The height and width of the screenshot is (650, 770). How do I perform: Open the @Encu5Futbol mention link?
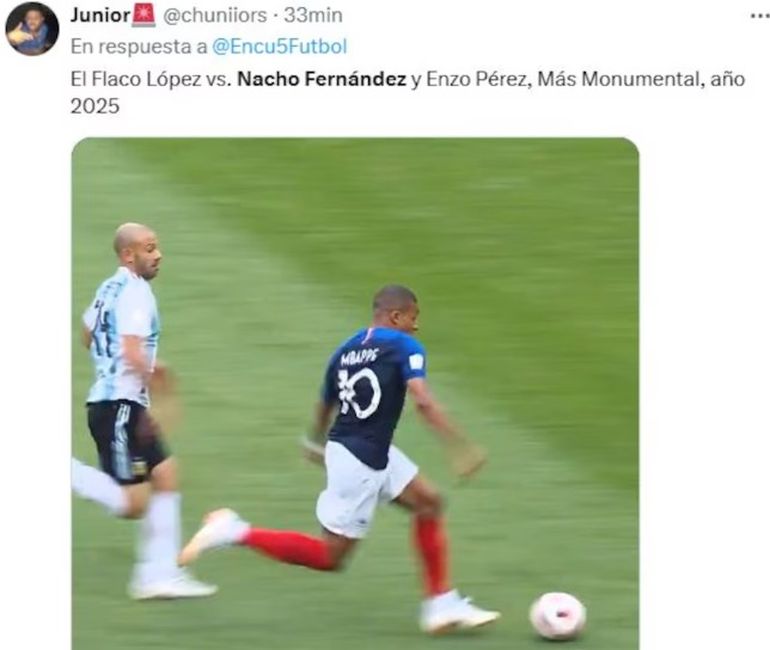pyautogui.click(x=279, y=47)
